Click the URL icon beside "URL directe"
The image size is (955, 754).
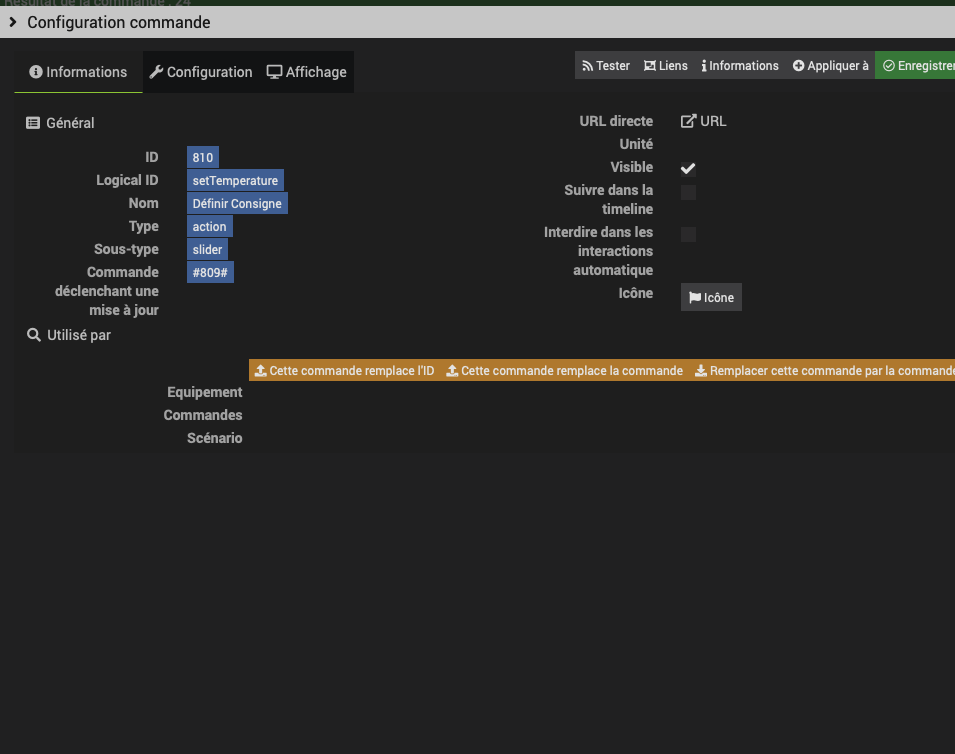tap(689, 120)
